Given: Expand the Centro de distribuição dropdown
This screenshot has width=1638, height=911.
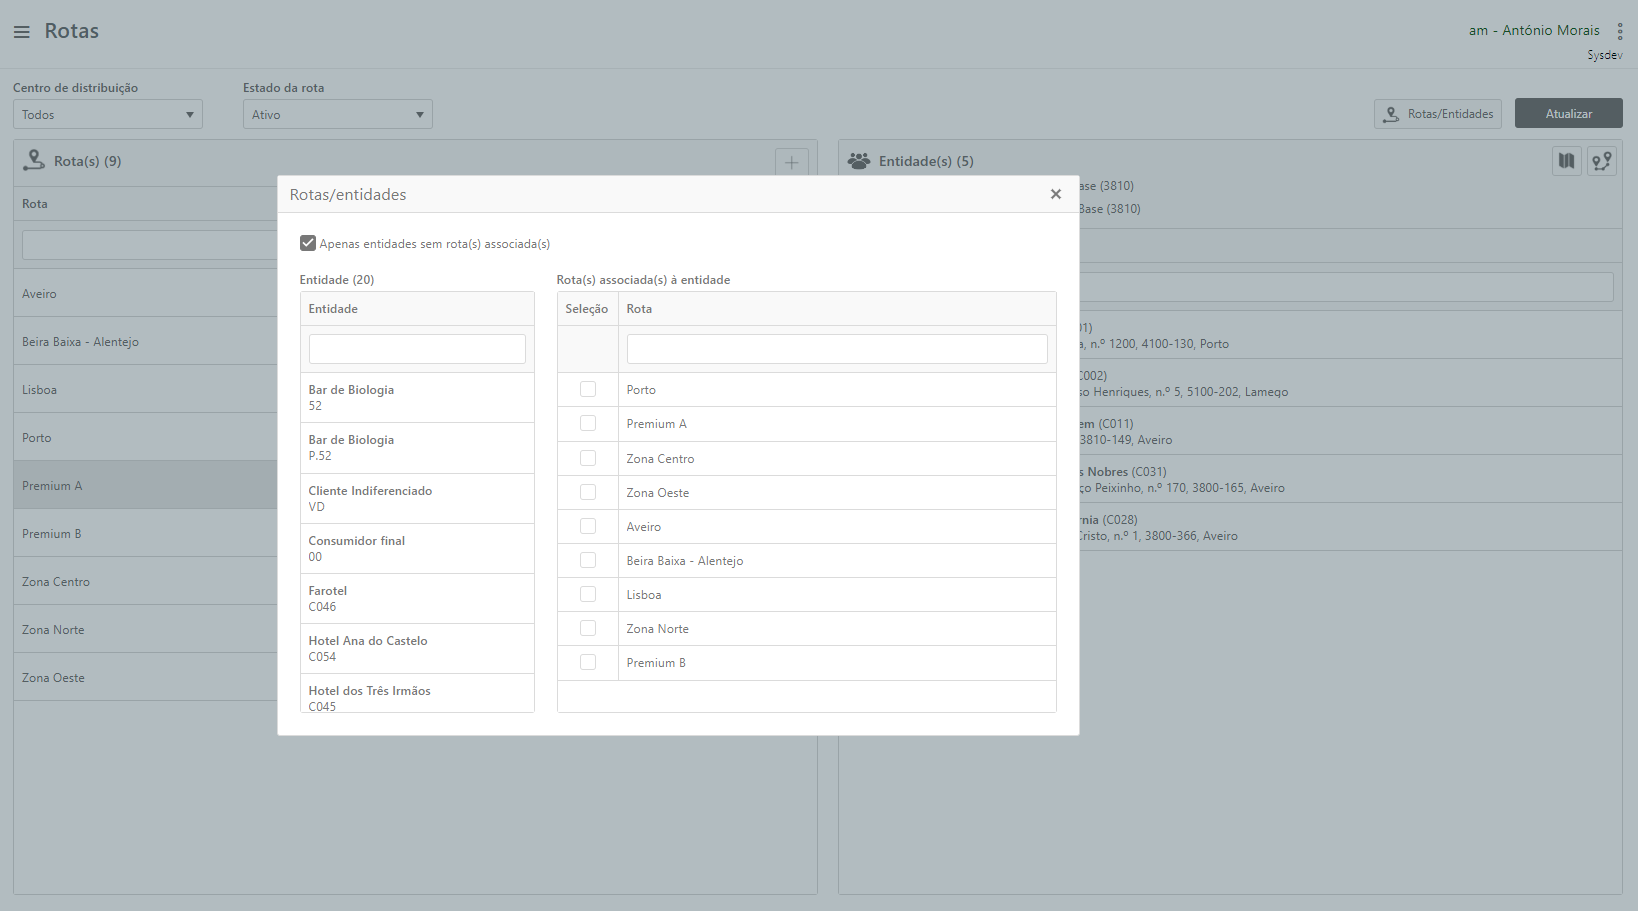Looking at the screenshot, I should click(108, 115).
